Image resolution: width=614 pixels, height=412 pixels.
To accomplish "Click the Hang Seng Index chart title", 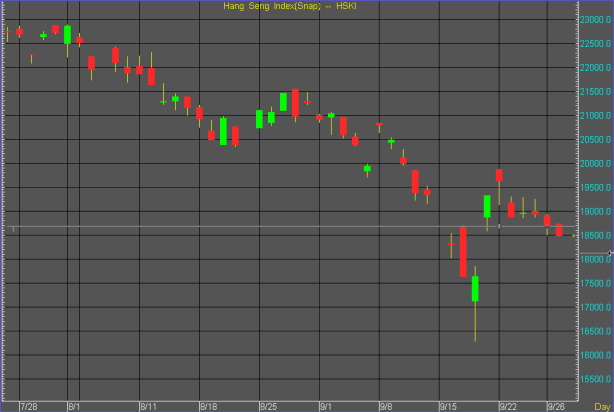I will tap(290, 6).
